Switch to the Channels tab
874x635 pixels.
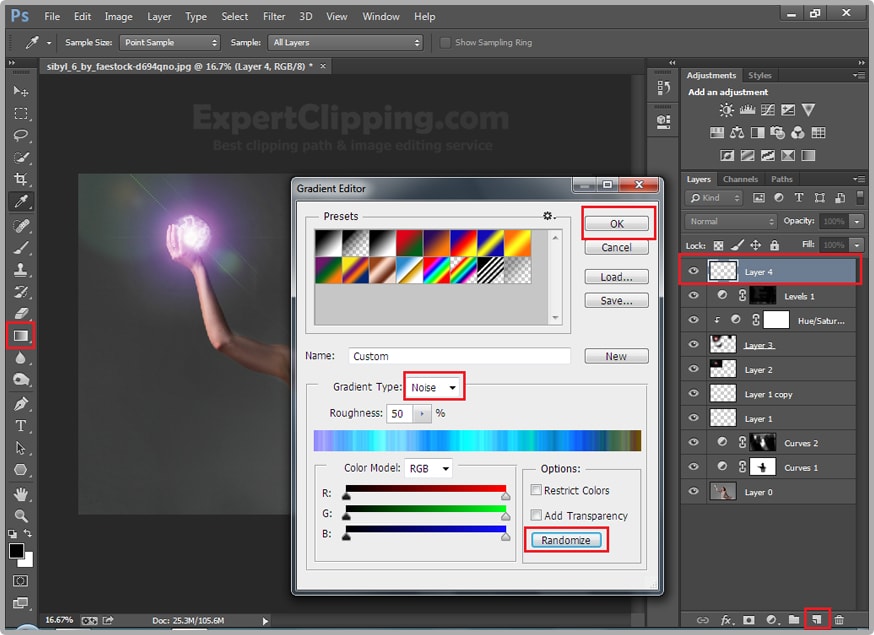[740, 179]
